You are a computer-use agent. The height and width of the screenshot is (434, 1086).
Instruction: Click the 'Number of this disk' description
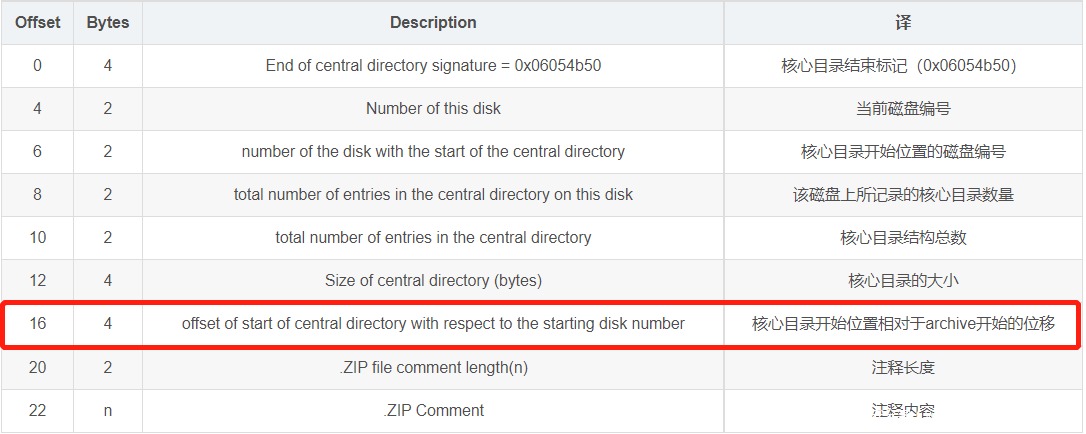click(433, 109)
